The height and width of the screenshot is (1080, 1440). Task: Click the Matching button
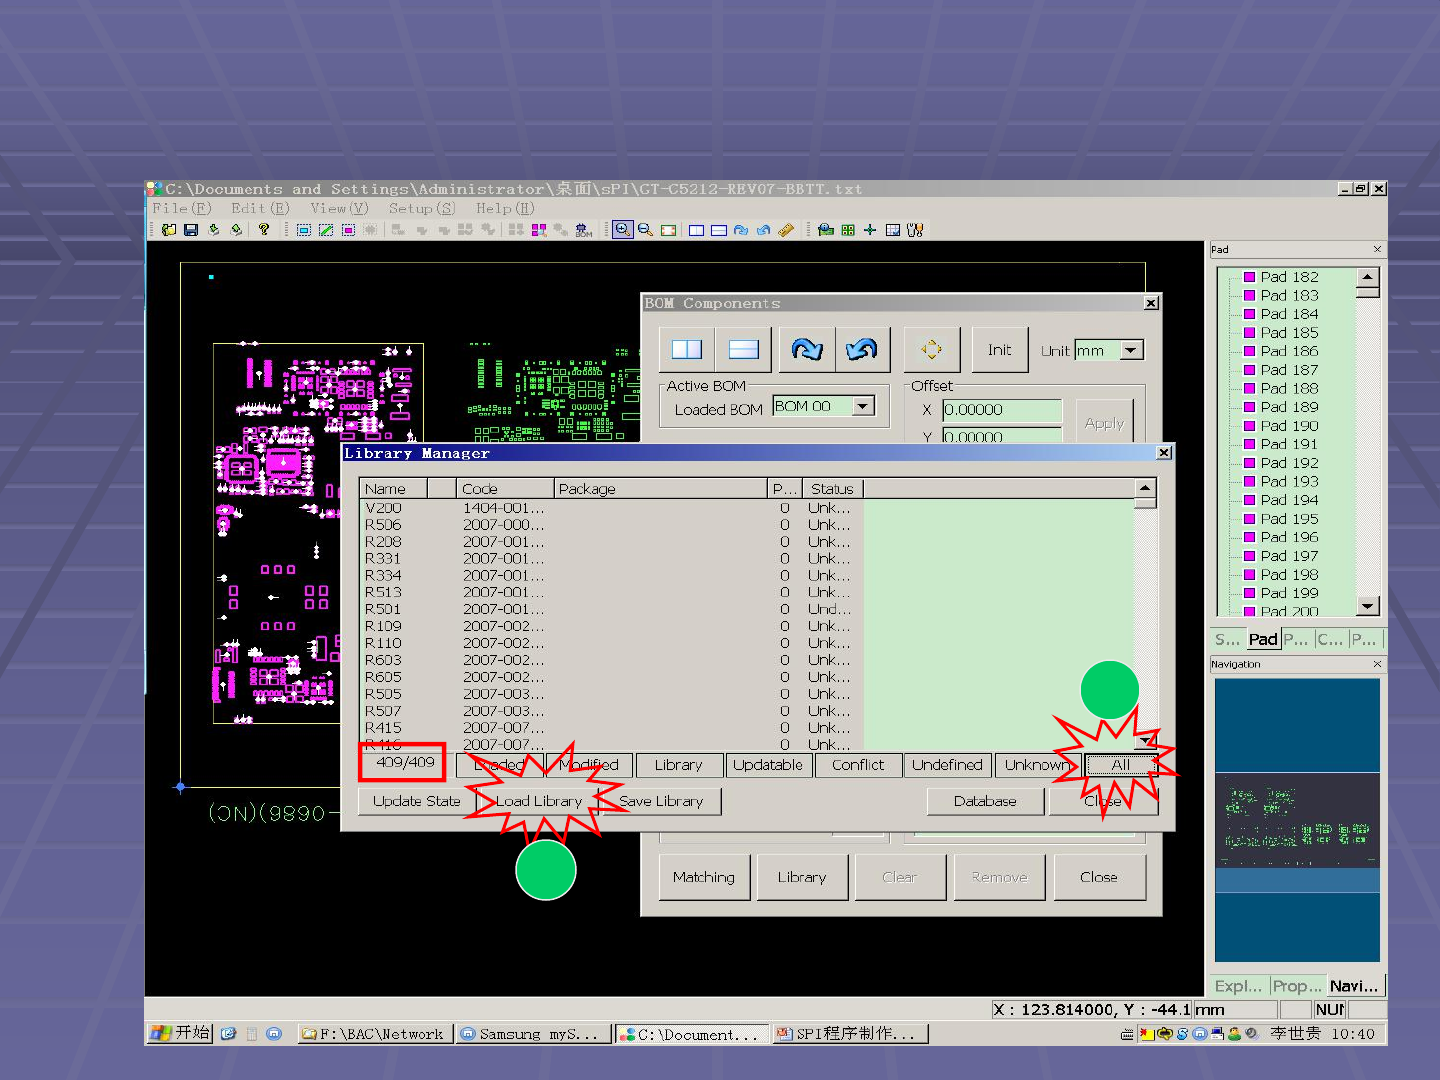click(x=704, y=877)
